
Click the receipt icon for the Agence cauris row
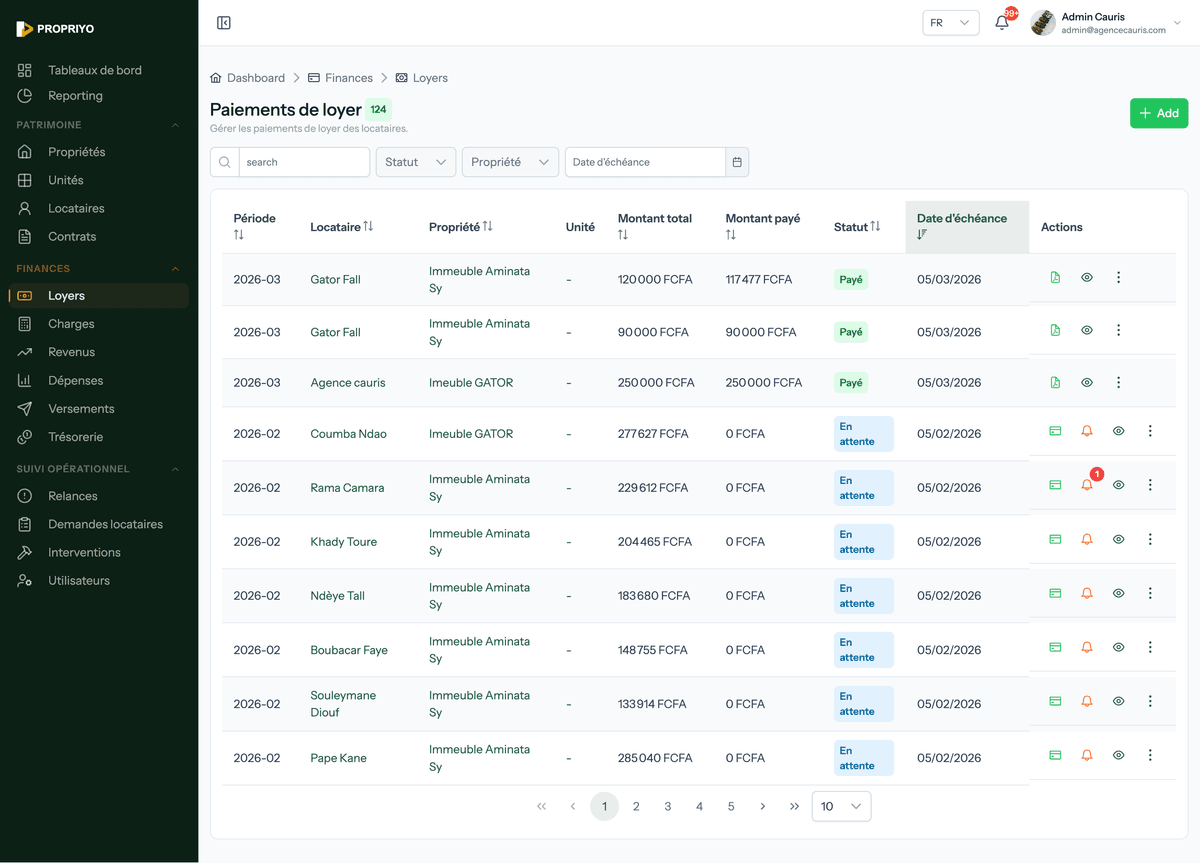tap(1055, 382)
